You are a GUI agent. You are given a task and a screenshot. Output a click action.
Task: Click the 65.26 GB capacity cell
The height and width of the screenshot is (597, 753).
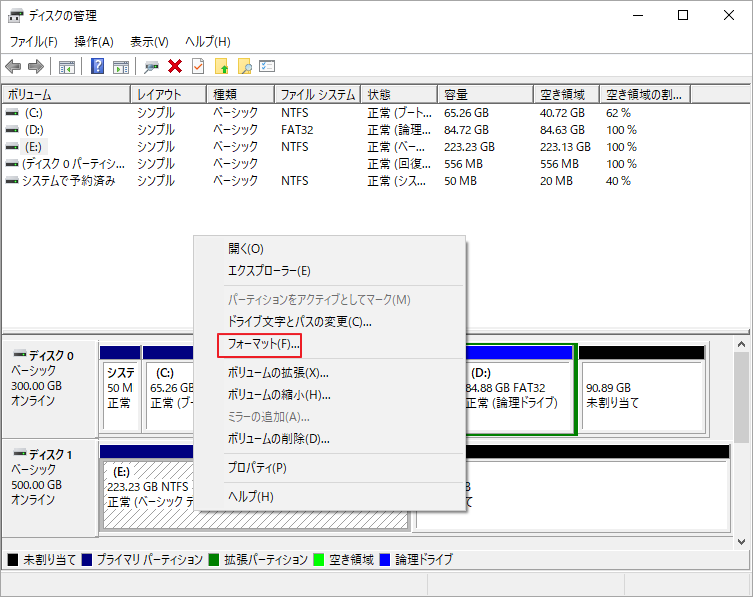pyautogui.click(x=466, y=113)
